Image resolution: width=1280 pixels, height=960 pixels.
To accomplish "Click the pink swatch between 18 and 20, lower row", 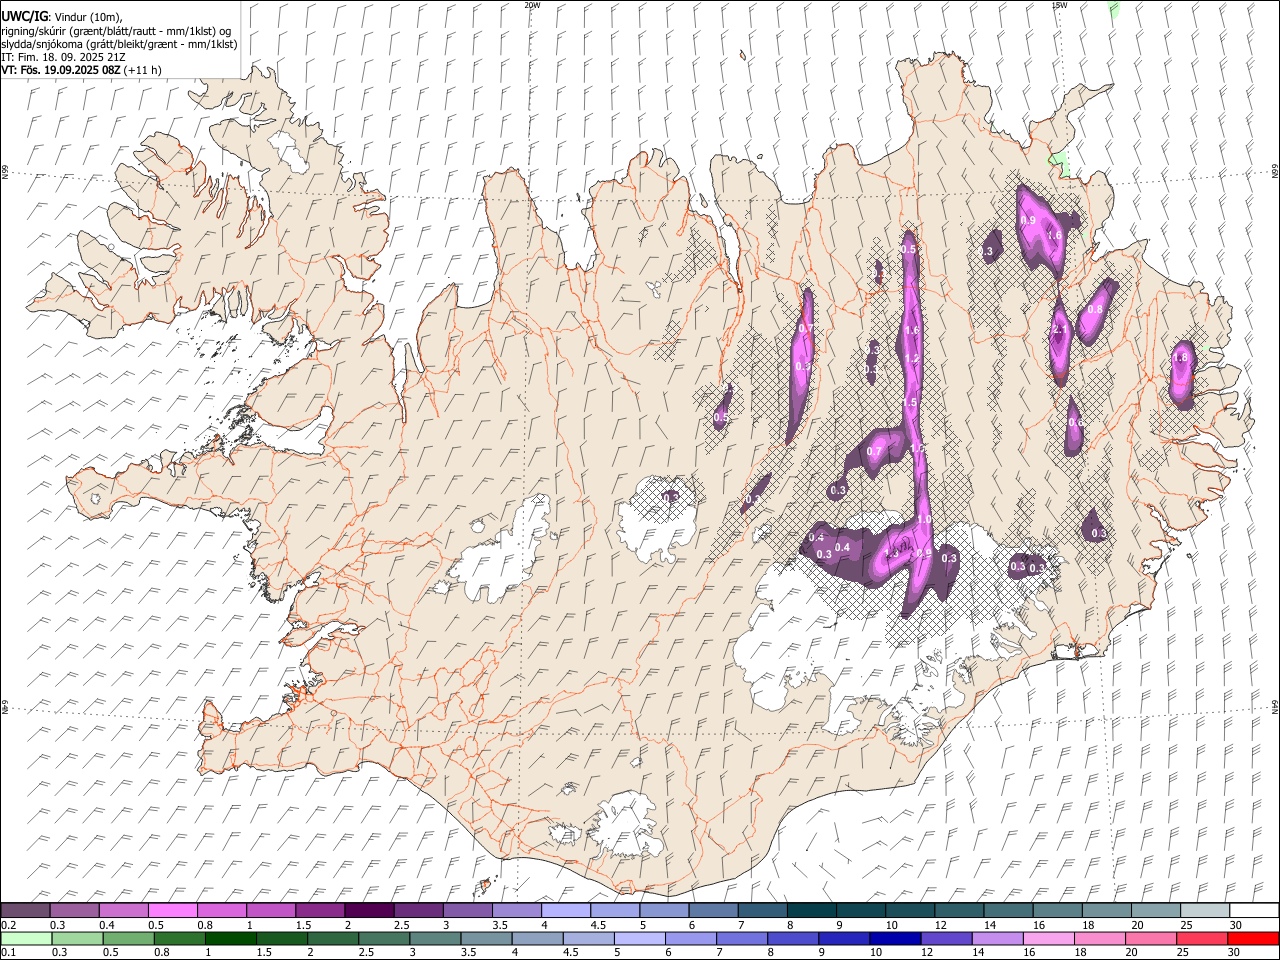I will 1100,938.
